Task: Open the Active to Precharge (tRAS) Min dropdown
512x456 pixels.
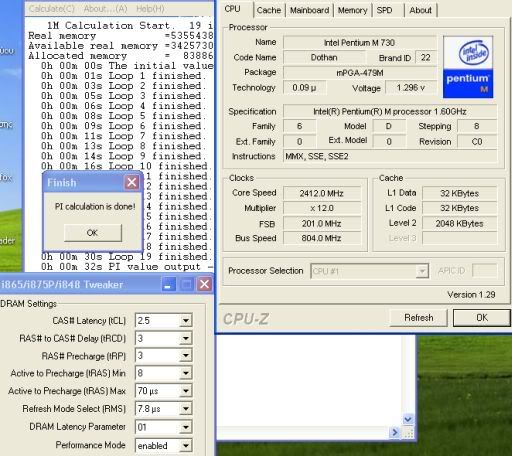Action: (164, 373)
